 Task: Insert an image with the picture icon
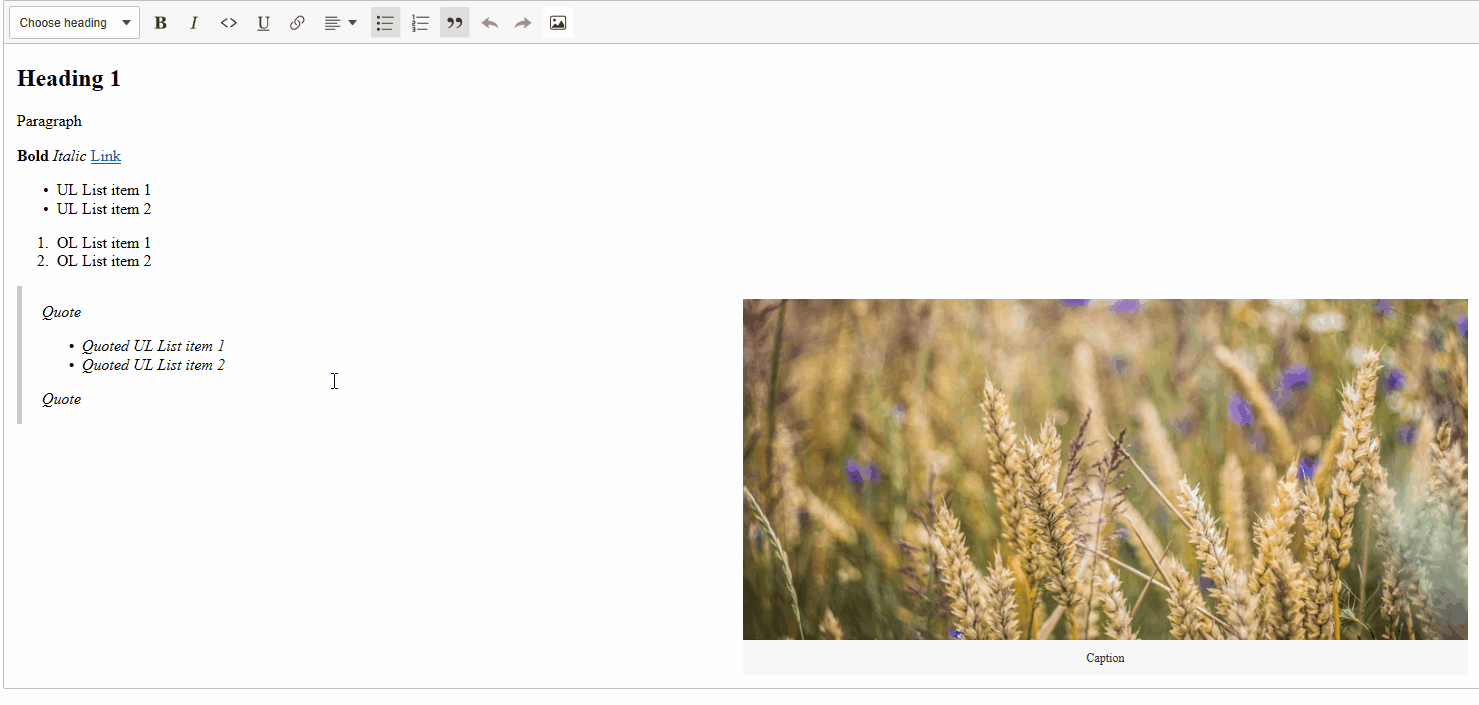click(x=558, y=23)
